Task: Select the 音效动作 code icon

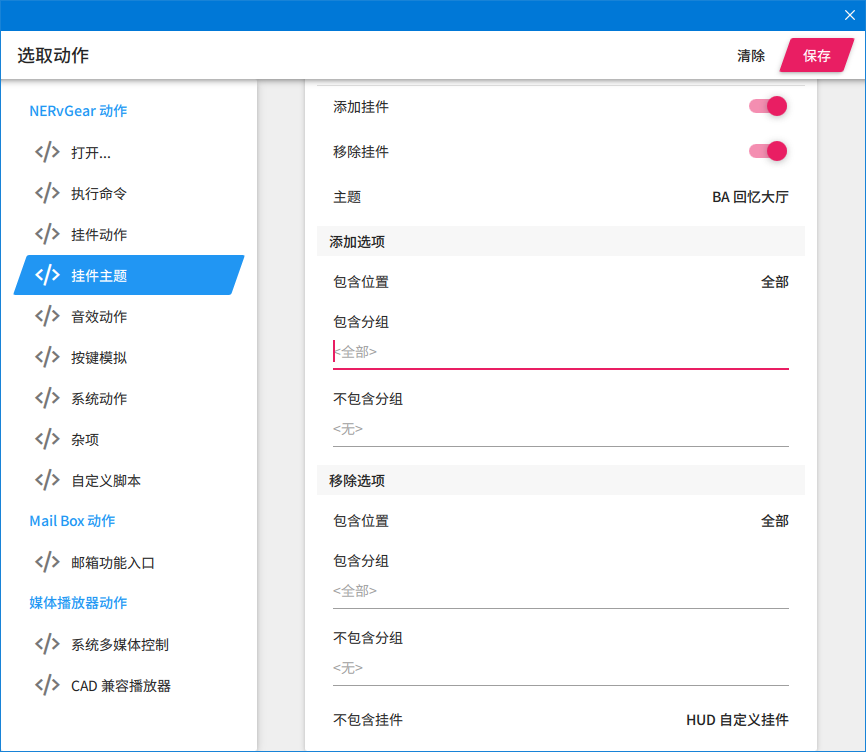Action: coord(47,316)
